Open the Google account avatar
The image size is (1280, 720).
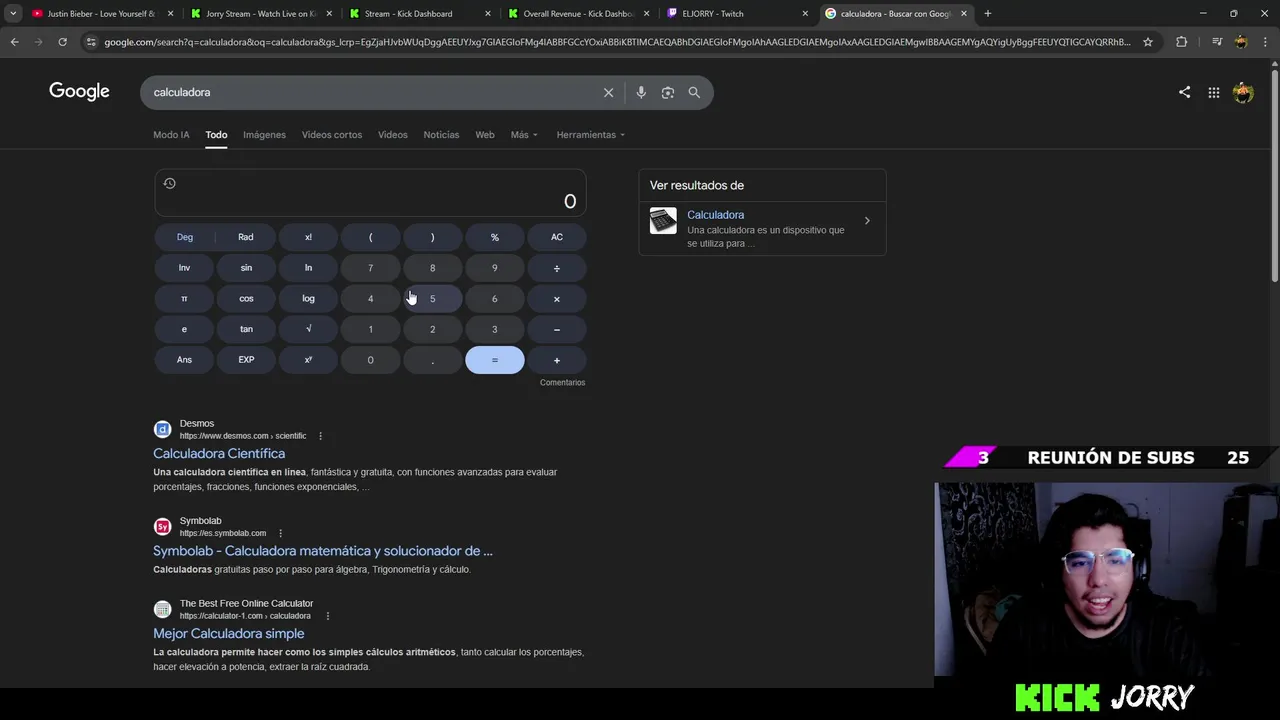click(x=1243, y=92)
